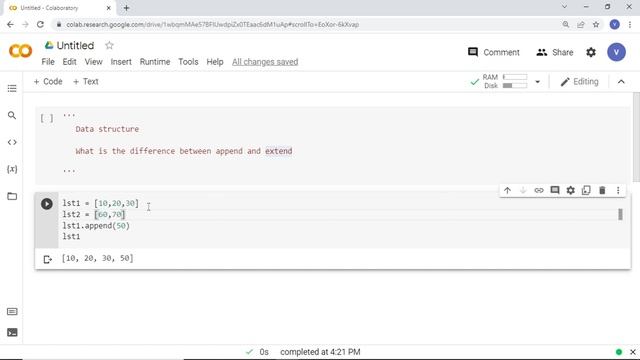Open the variables inspector panel
The height and width of the screenshot is (360, 640).
click(x=12, y=169)
